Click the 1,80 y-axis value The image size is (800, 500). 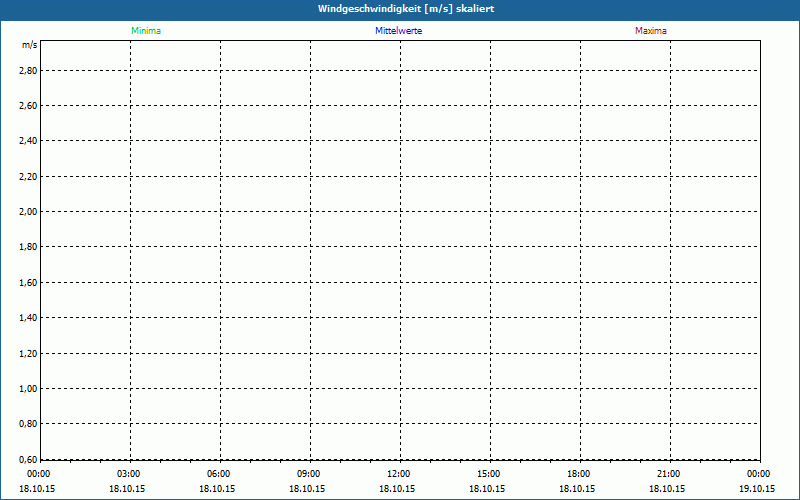[28, 247]
